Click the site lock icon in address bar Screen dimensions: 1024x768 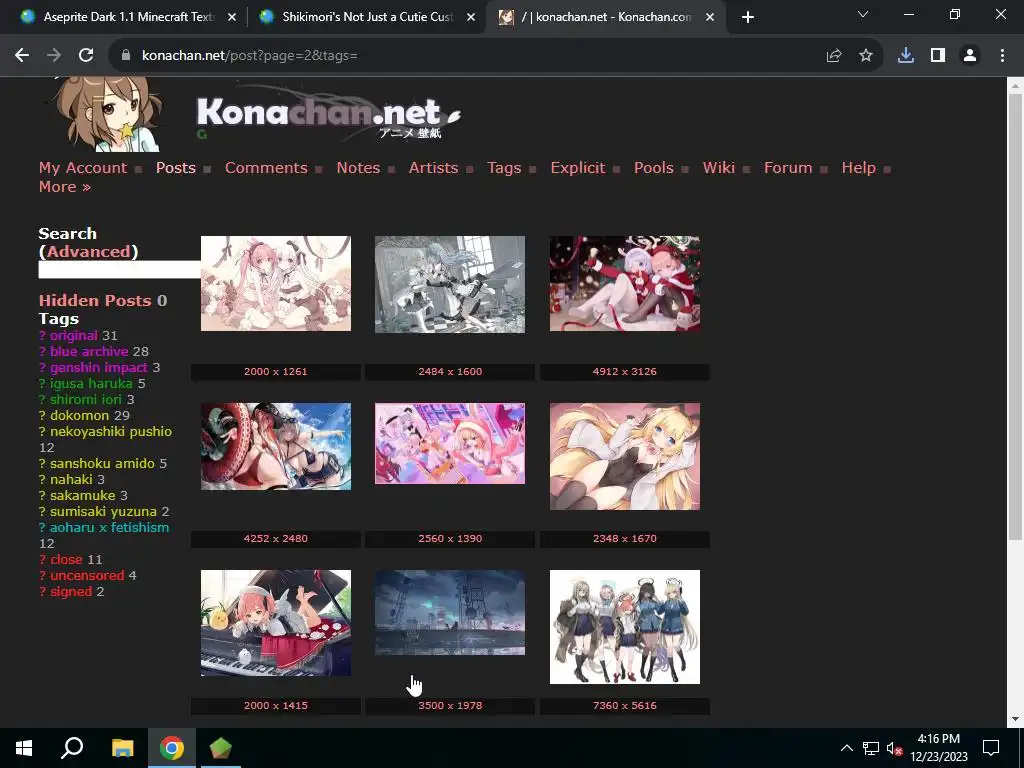126,56
